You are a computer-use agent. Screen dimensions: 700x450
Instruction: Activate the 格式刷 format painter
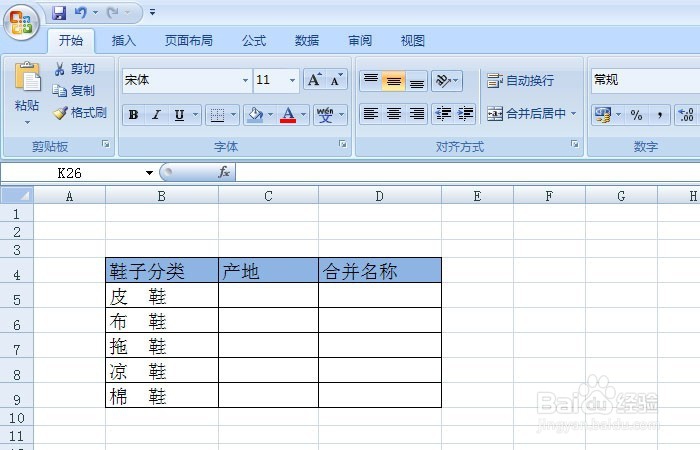[80, 112]
